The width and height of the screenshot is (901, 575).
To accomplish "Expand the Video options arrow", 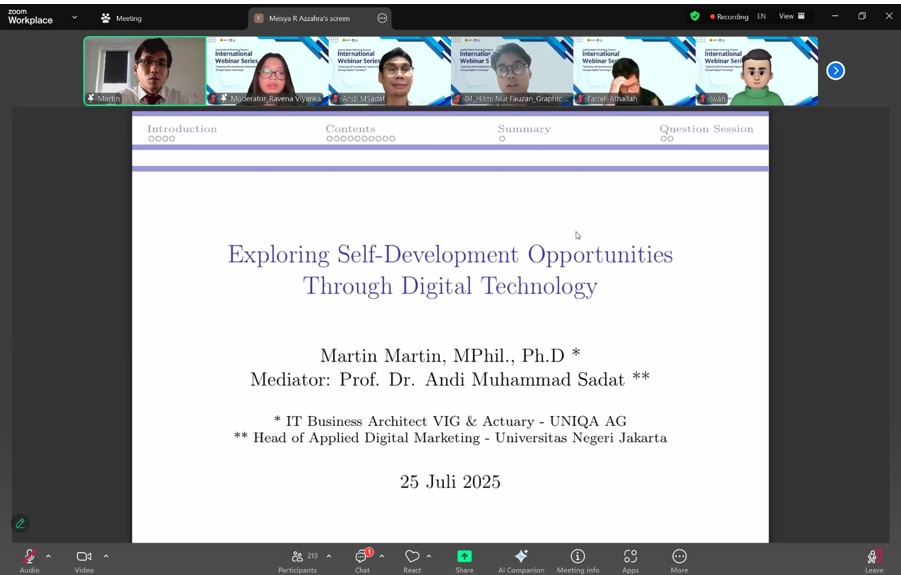I will 105,556.
